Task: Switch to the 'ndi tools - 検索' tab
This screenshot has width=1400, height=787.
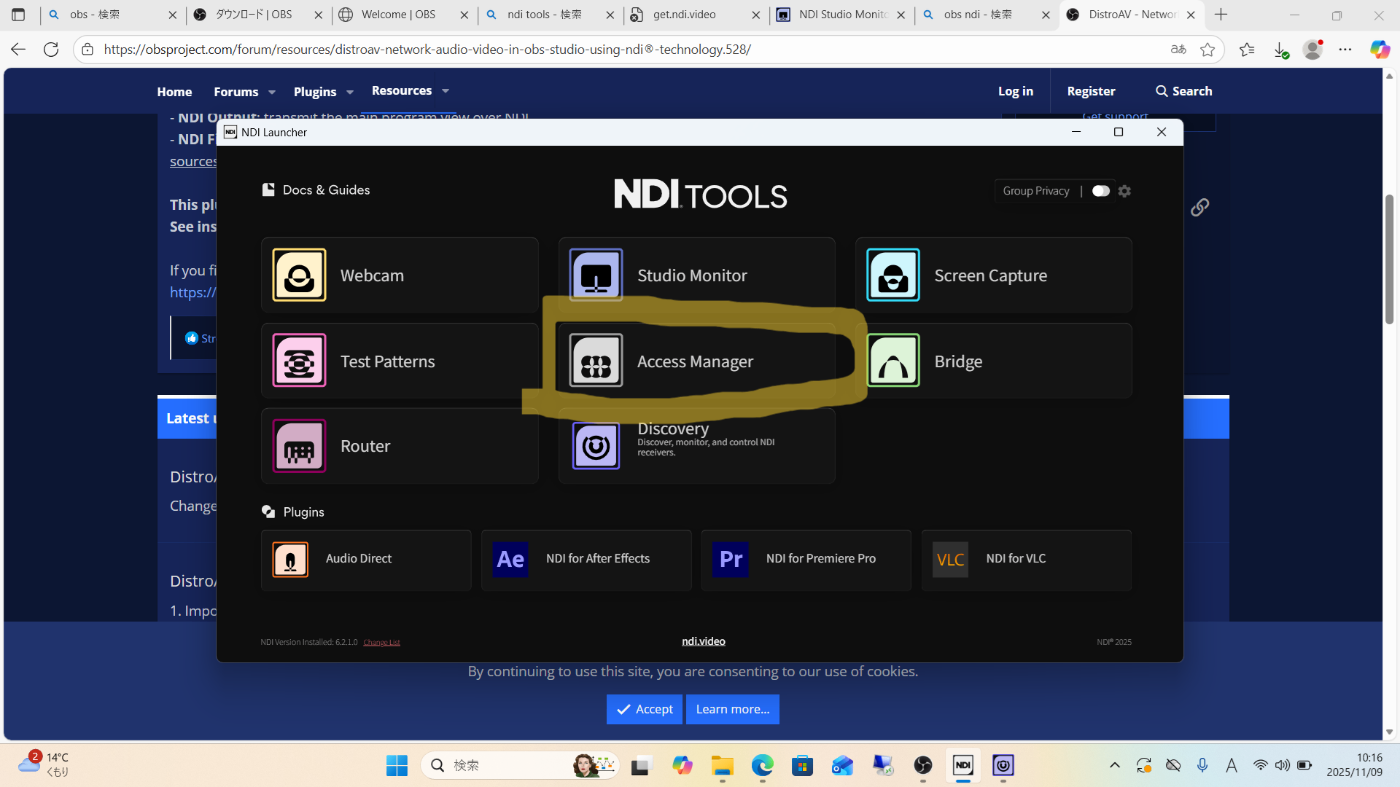Action: (x=550, y=15)
